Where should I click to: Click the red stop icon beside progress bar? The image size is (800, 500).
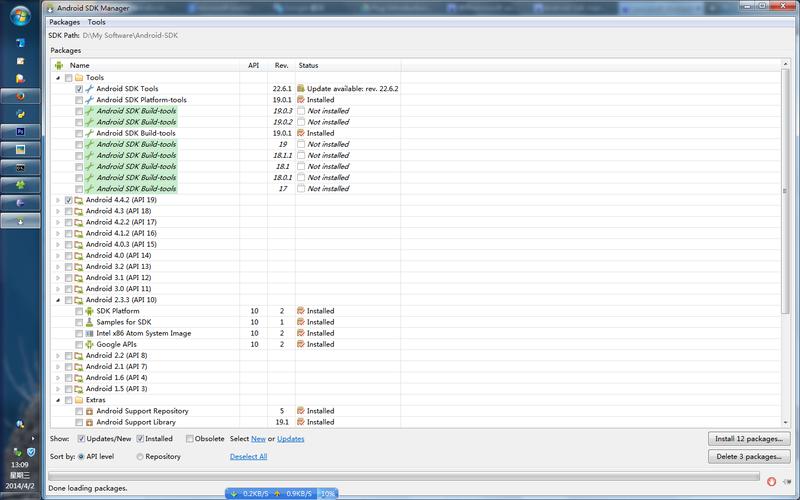tap(771, 481)
